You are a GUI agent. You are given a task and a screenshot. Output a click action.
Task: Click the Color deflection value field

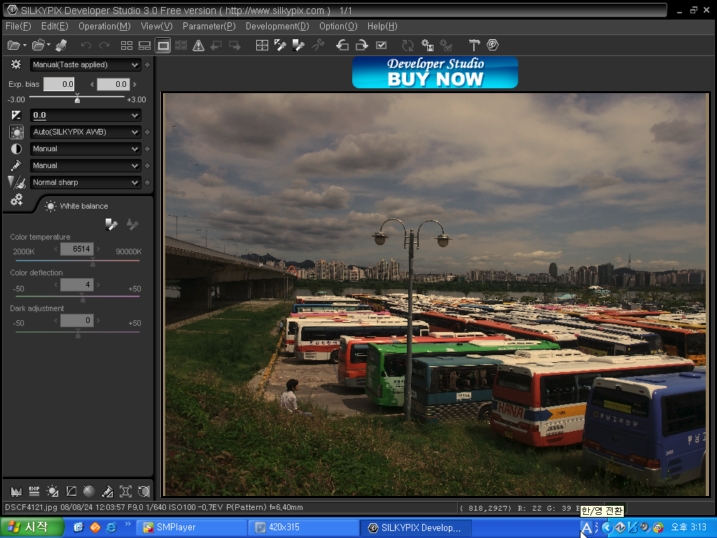(x=77, y=285)
